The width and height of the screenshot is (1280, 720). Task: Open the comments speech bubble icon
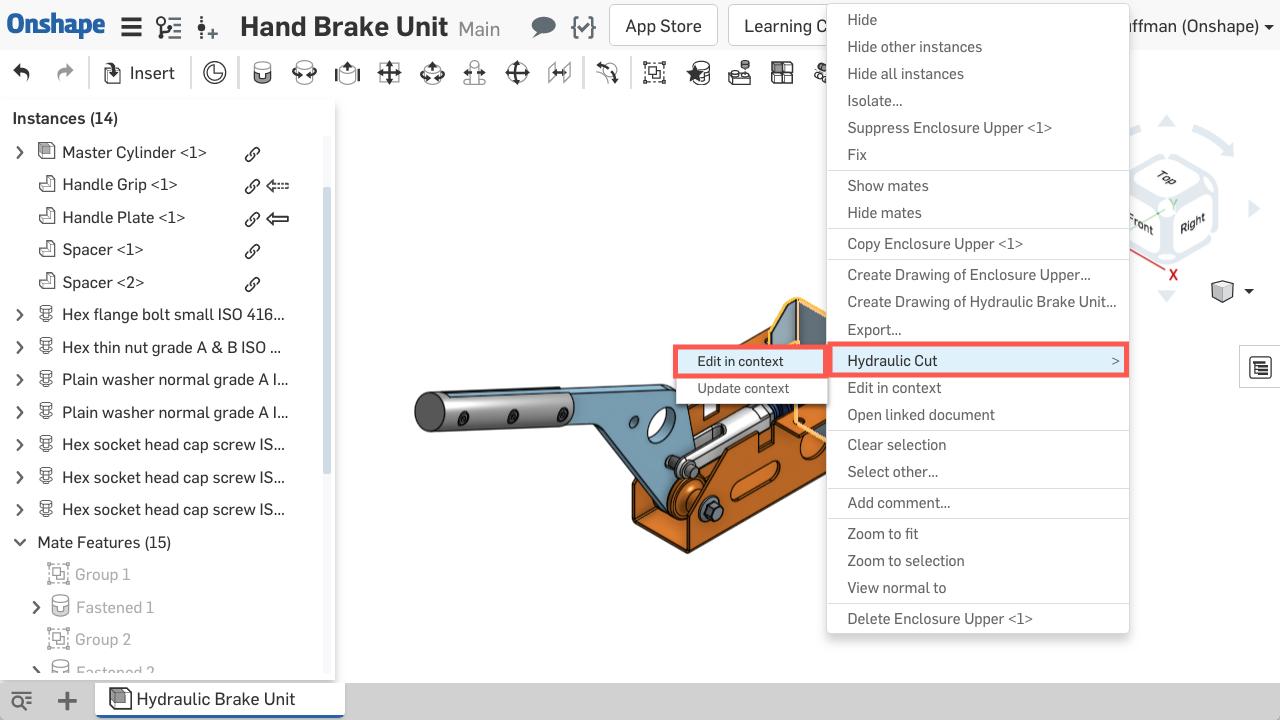[543, 27]
